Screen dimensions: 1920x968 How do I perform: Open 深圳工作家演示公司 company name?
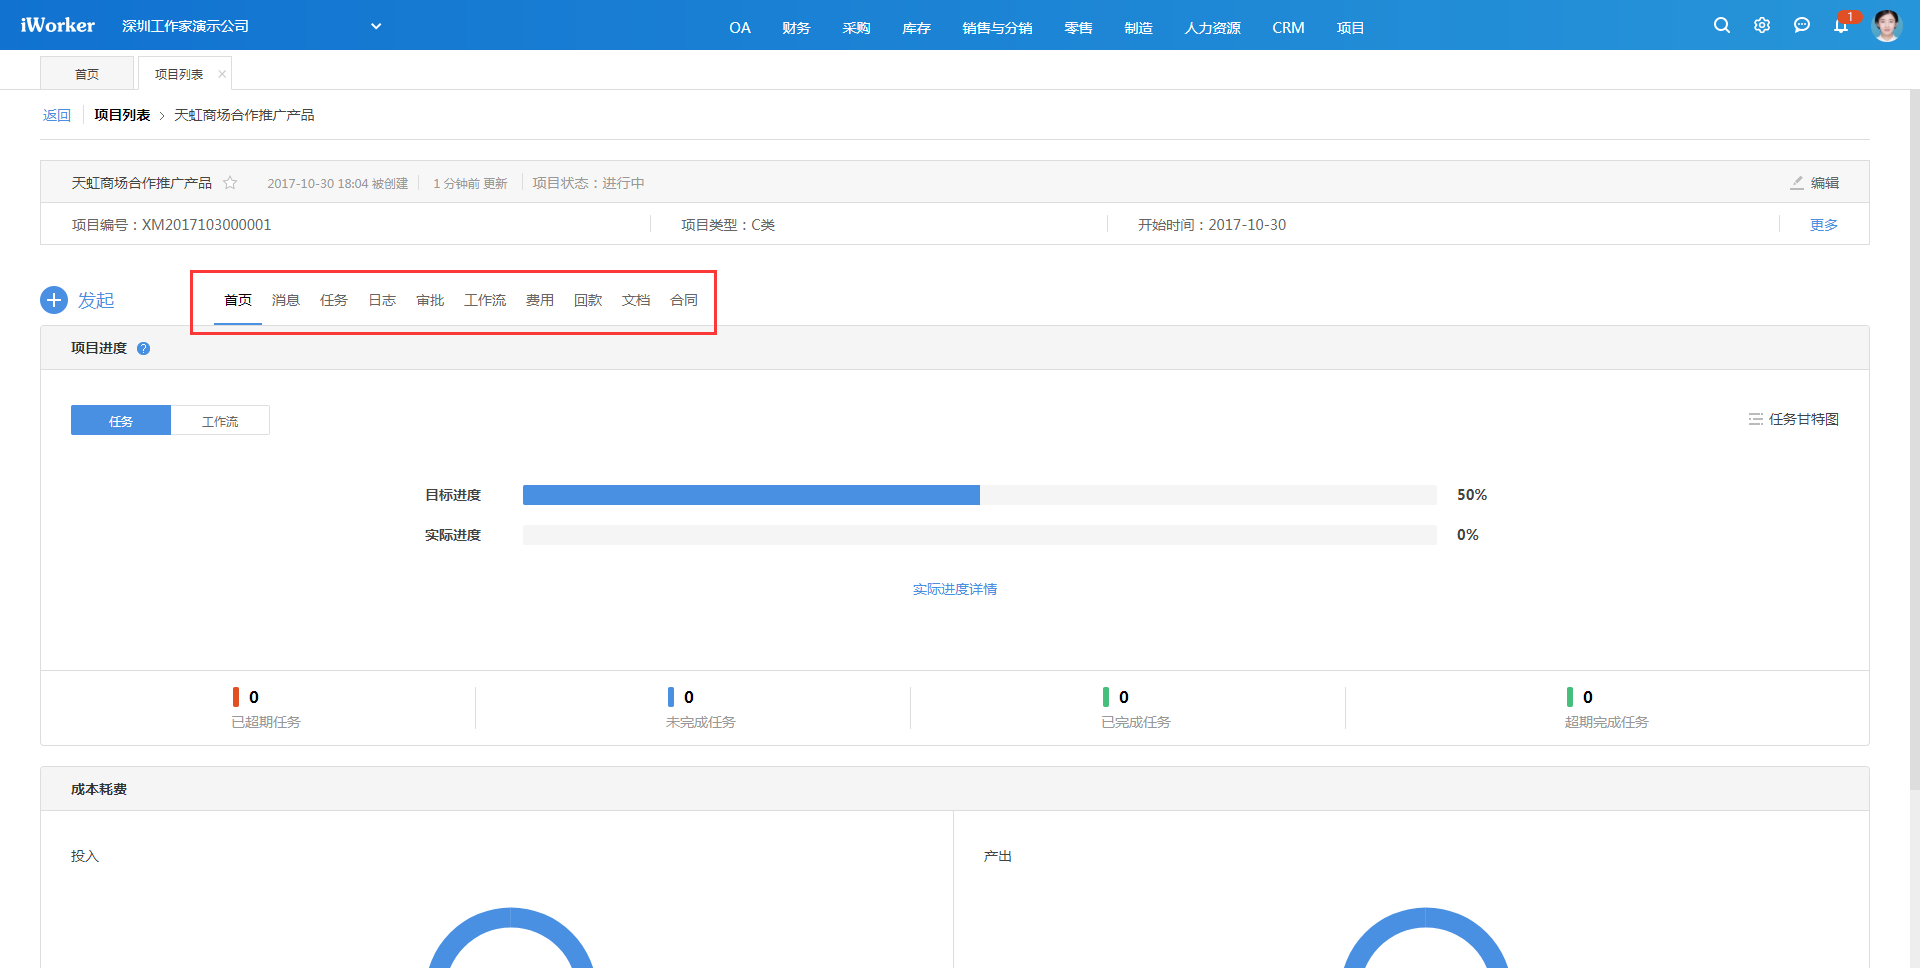click(185, 26)
